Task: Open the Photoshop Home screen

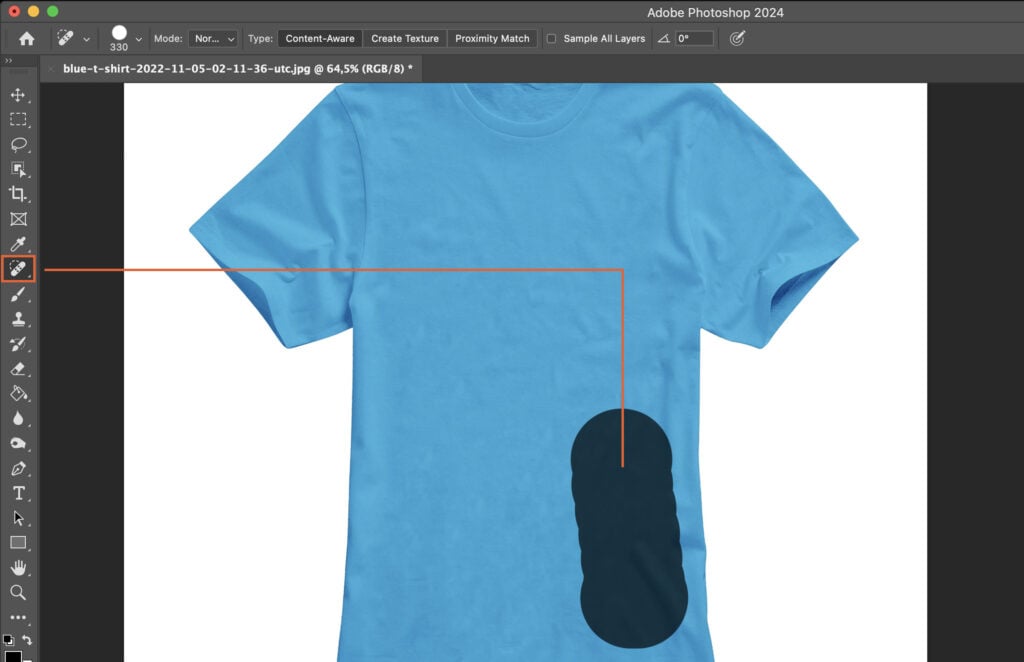Action: [x=26, y=38]
